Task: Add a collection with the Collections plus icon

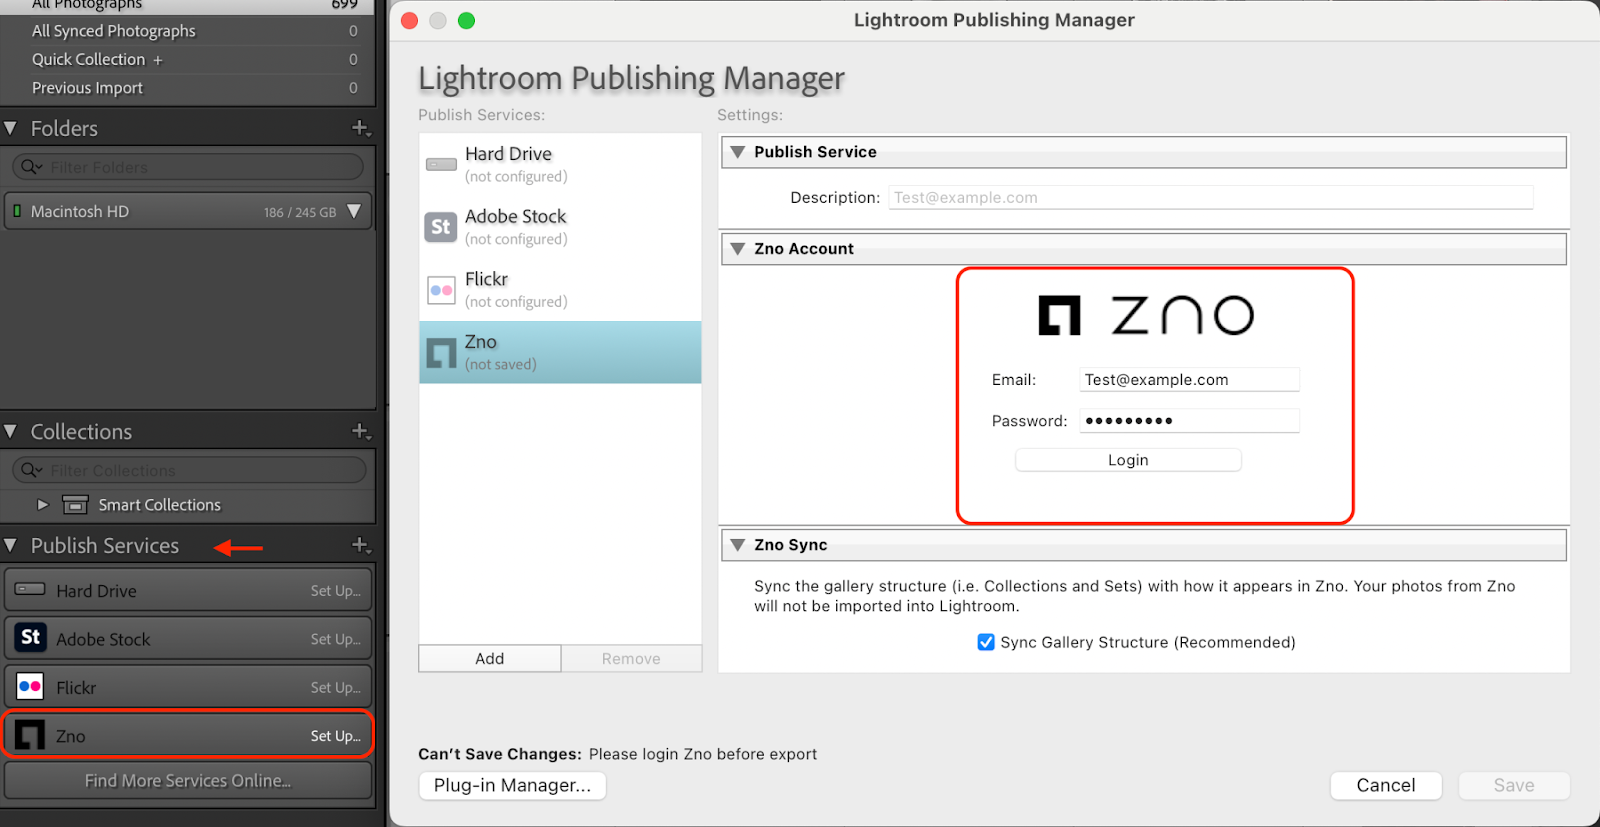Action: tap(361, 431)
